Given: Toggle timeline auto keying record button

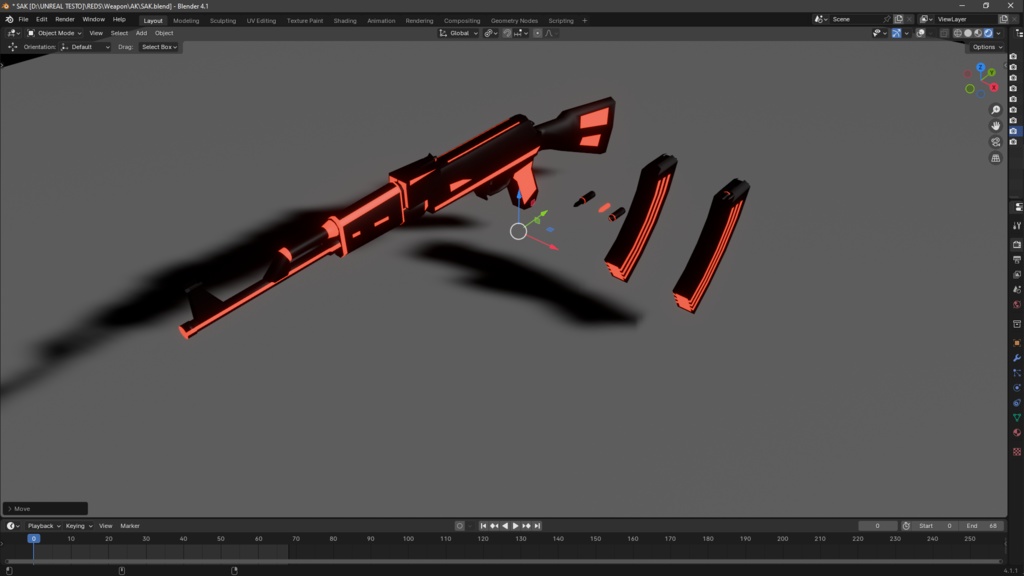Looking at the screenshot, I should tap(459, 526).
